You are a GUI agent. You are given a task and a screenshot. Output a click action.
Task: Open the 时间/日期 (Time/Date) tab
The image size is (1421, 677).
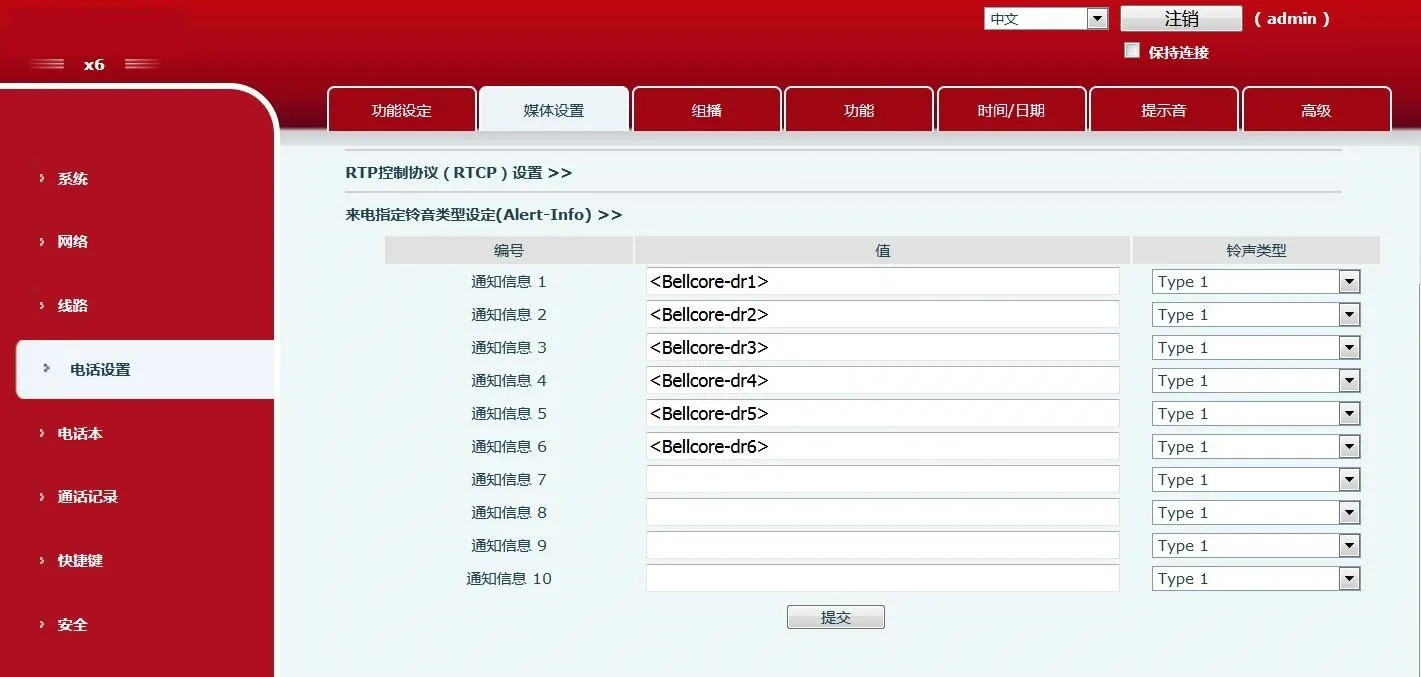[1011, 109]
